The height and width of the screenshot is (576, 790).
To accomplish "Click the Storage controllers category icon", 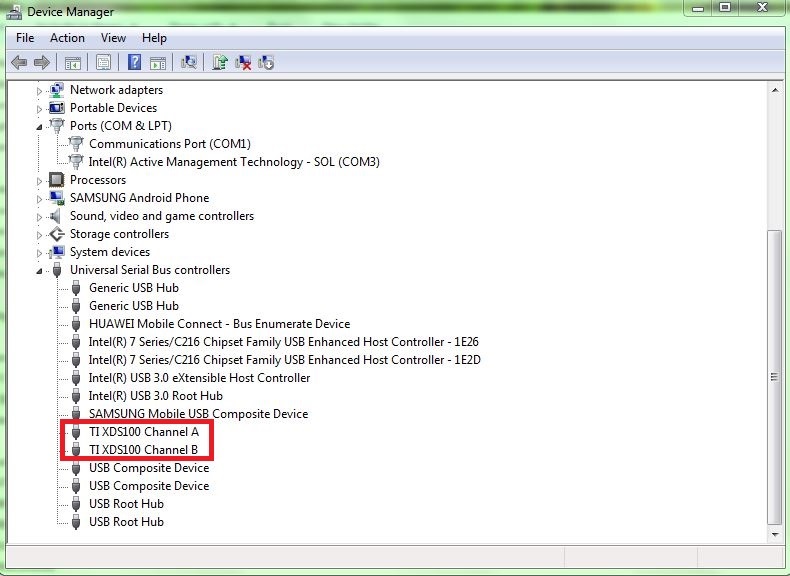I will click(57, 234).
